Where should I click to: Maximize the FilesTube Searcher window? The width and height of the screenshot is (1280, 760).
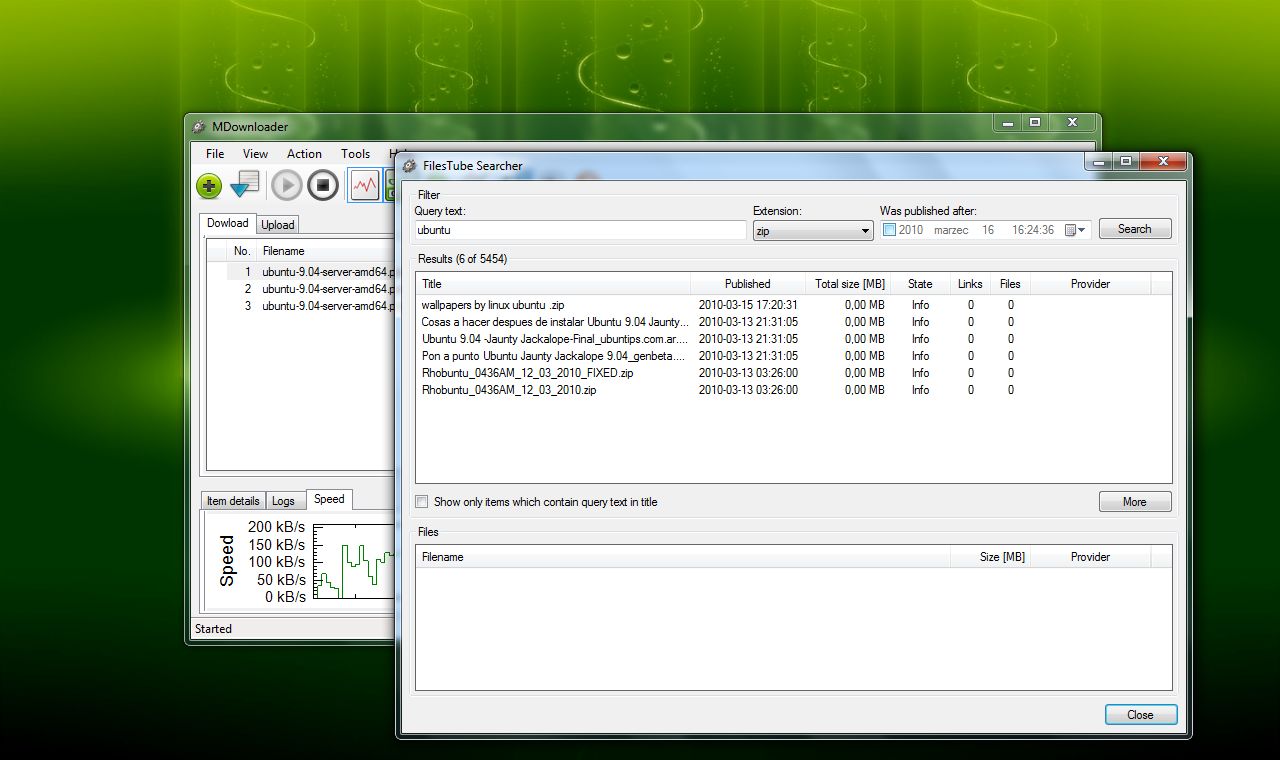pyautogui.click(x=1126, y=161)
